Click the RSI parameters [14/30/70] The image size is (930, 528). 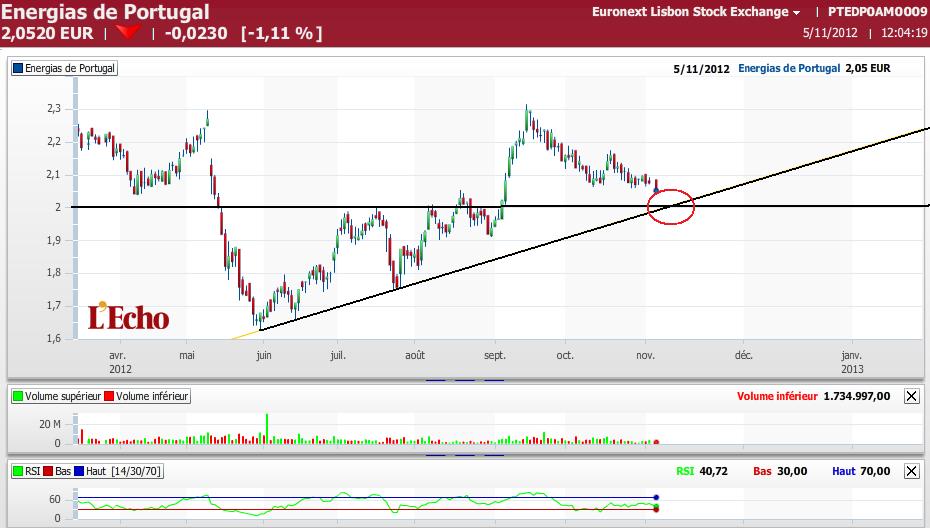136,471
